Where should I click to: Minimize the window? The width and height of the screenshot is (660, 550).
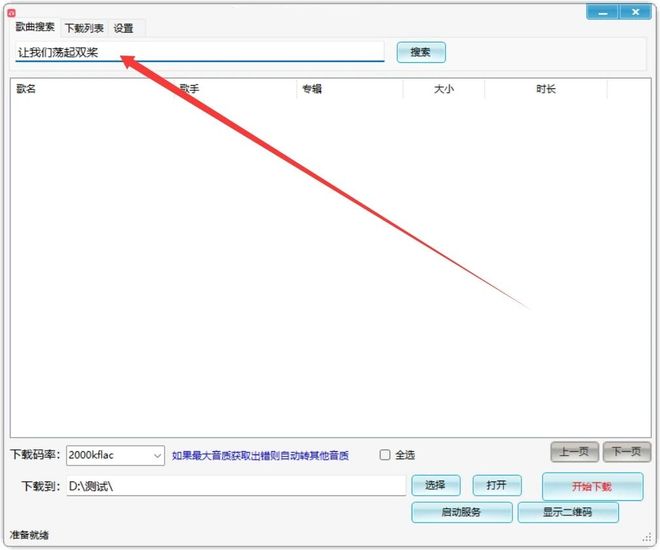[x=602, y=12]
